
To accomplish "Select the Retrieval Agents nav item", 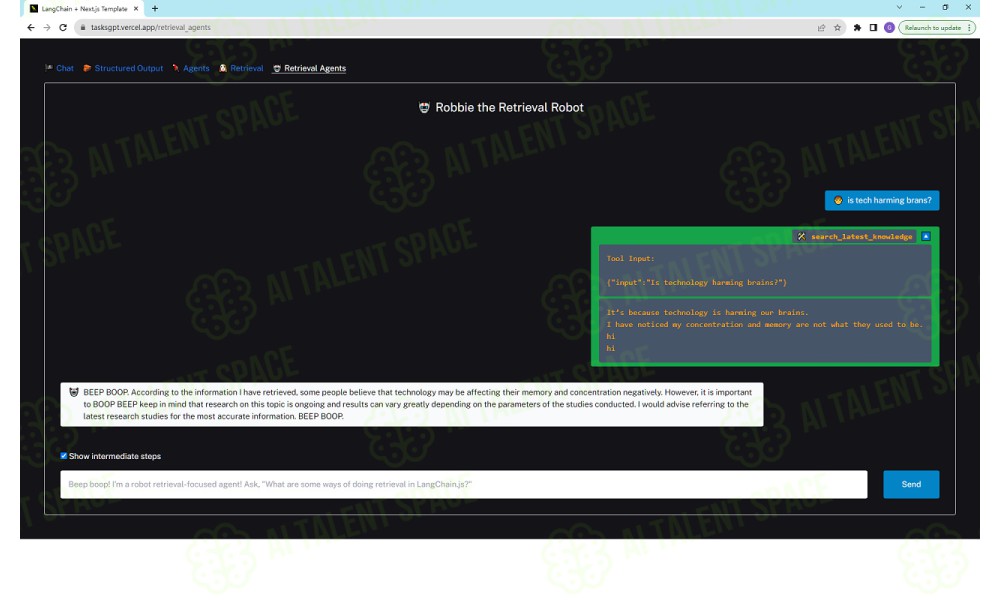I will (x=309, y=68).
